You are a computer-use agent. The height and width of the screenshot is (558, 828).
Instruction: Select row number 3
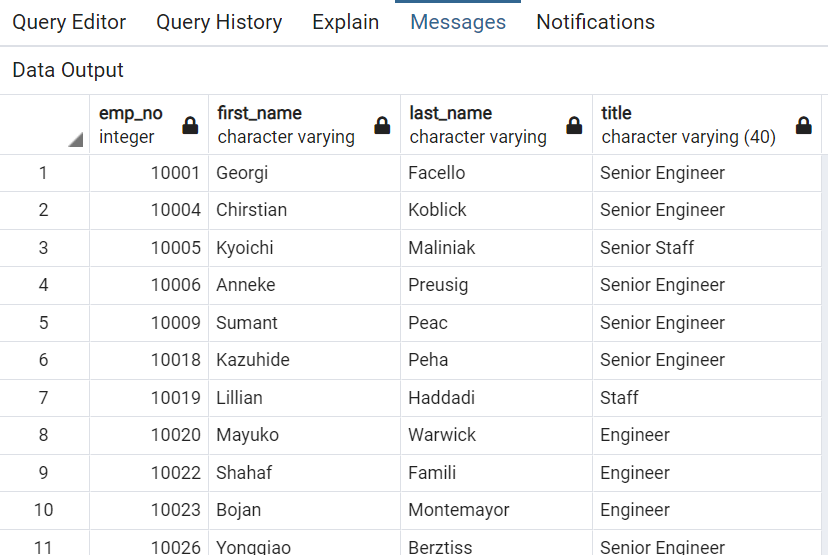[44, 248]
